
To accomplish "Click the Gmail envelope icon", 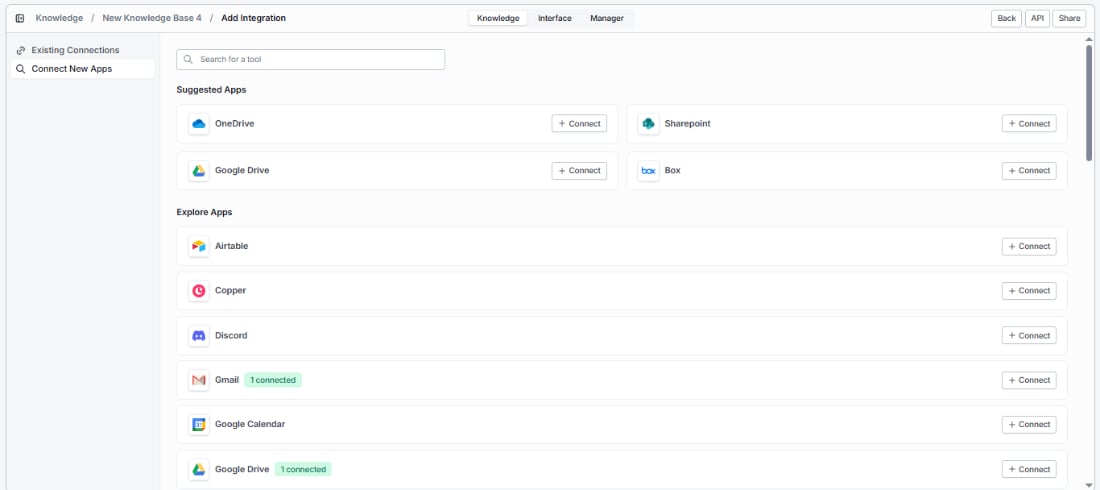I will pyautogui.click(x=199, y=380).
